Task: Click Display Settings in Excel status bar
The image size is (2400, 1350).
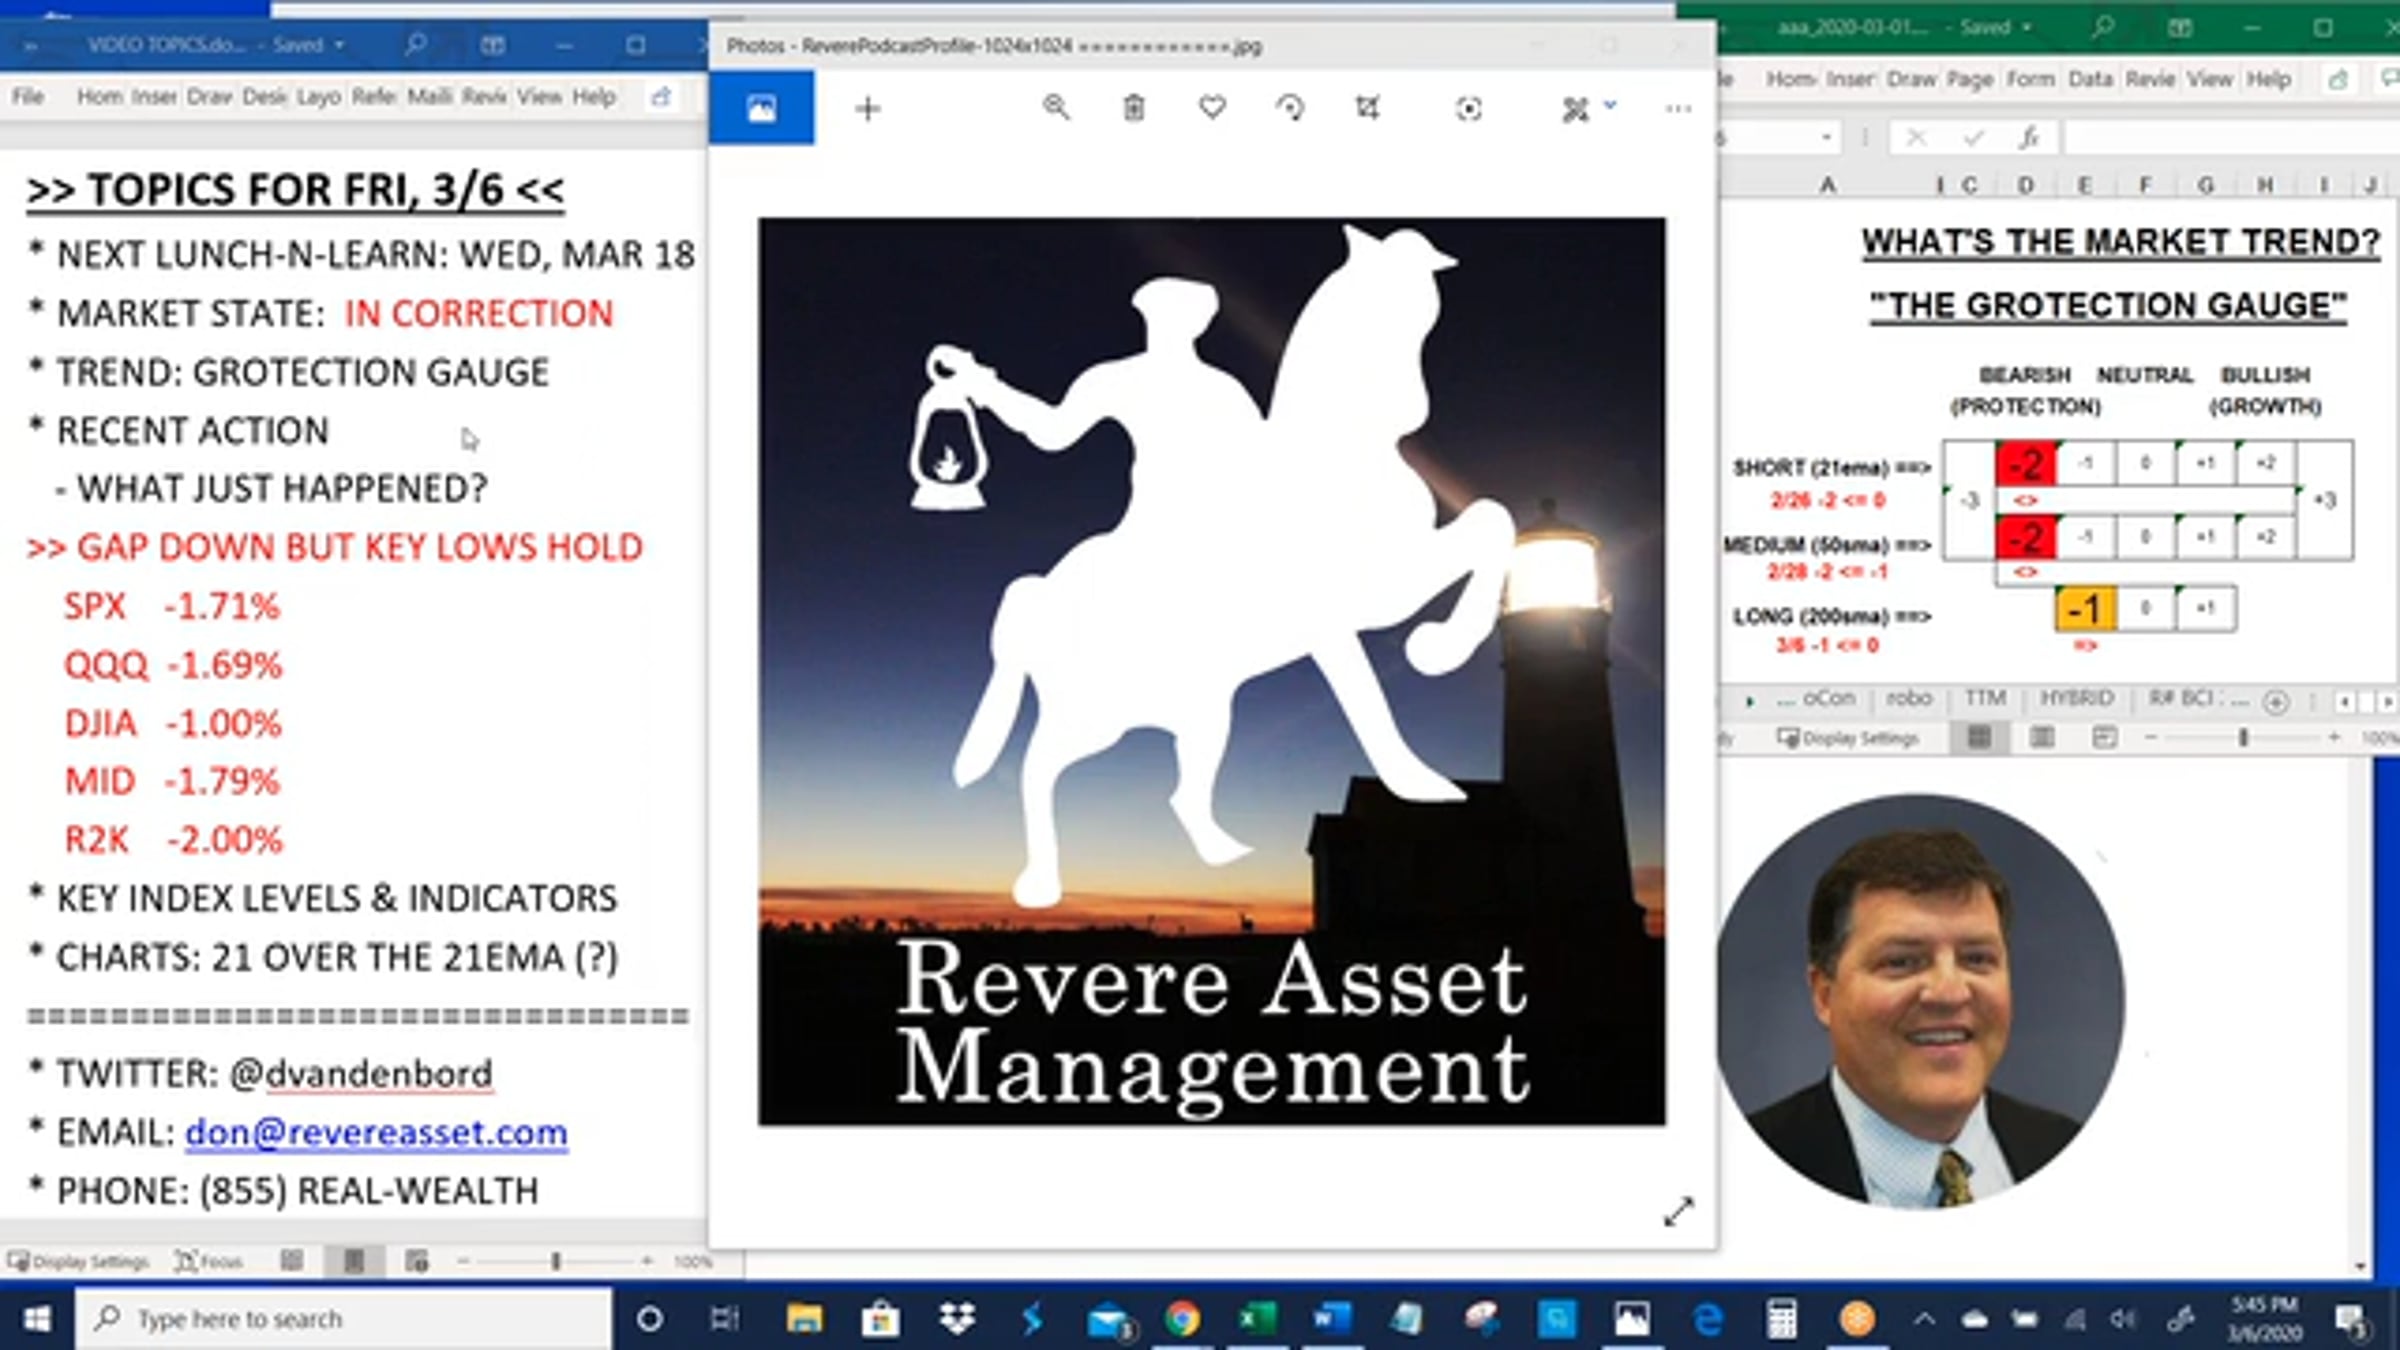Action: pyautogui.click(x=1848, y=738)
